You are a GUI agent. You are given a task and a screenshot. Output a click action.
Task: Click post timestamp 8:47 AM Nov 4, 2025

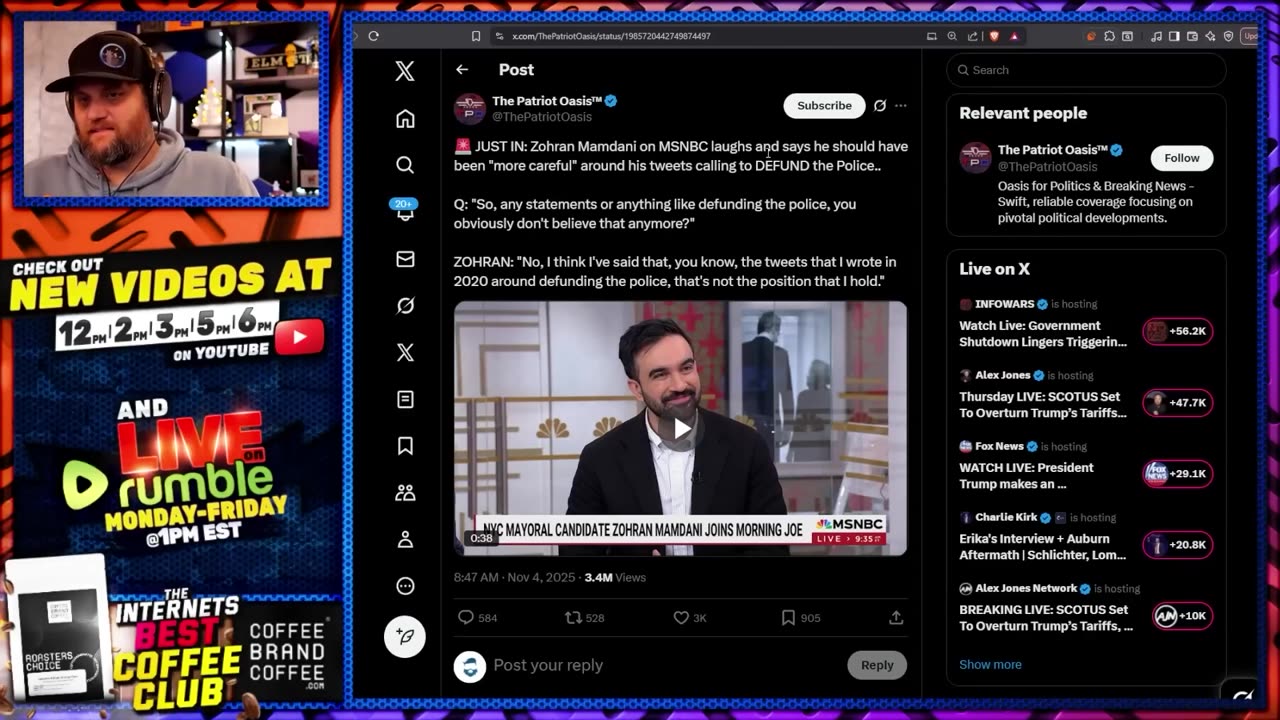pyautogui.click(x=515, y=577)
